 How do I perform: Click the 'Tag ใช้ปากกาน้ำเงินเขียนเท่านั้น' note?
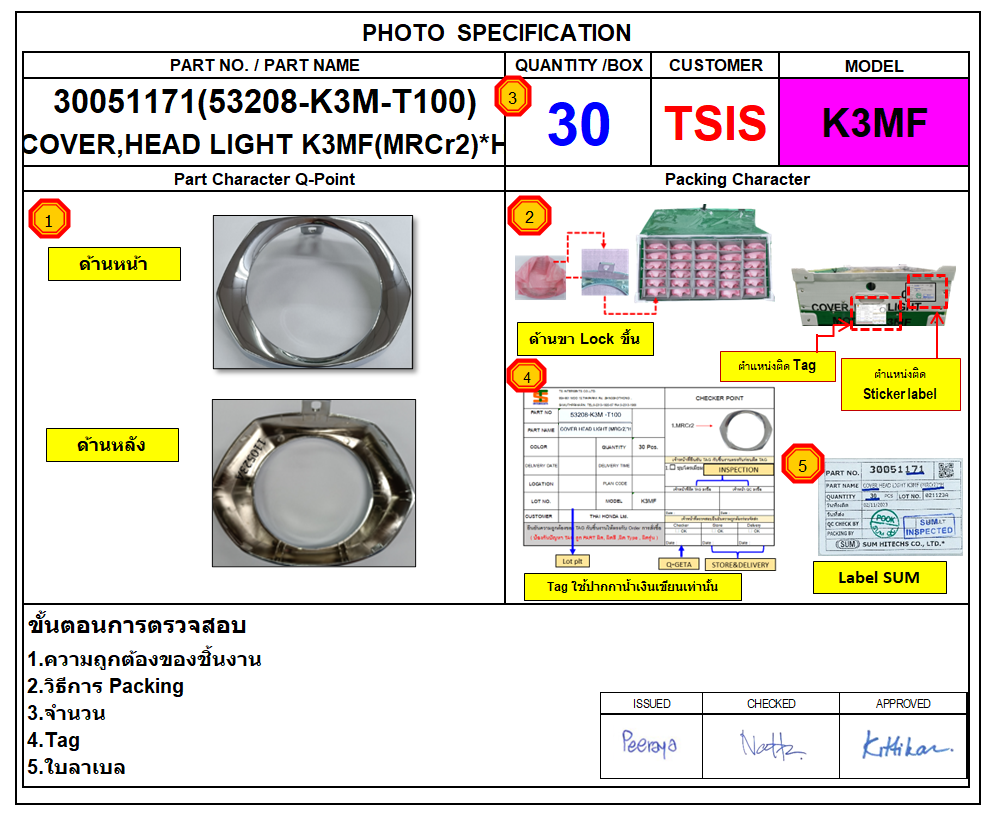pyautogui.click(x=633, y=587)
